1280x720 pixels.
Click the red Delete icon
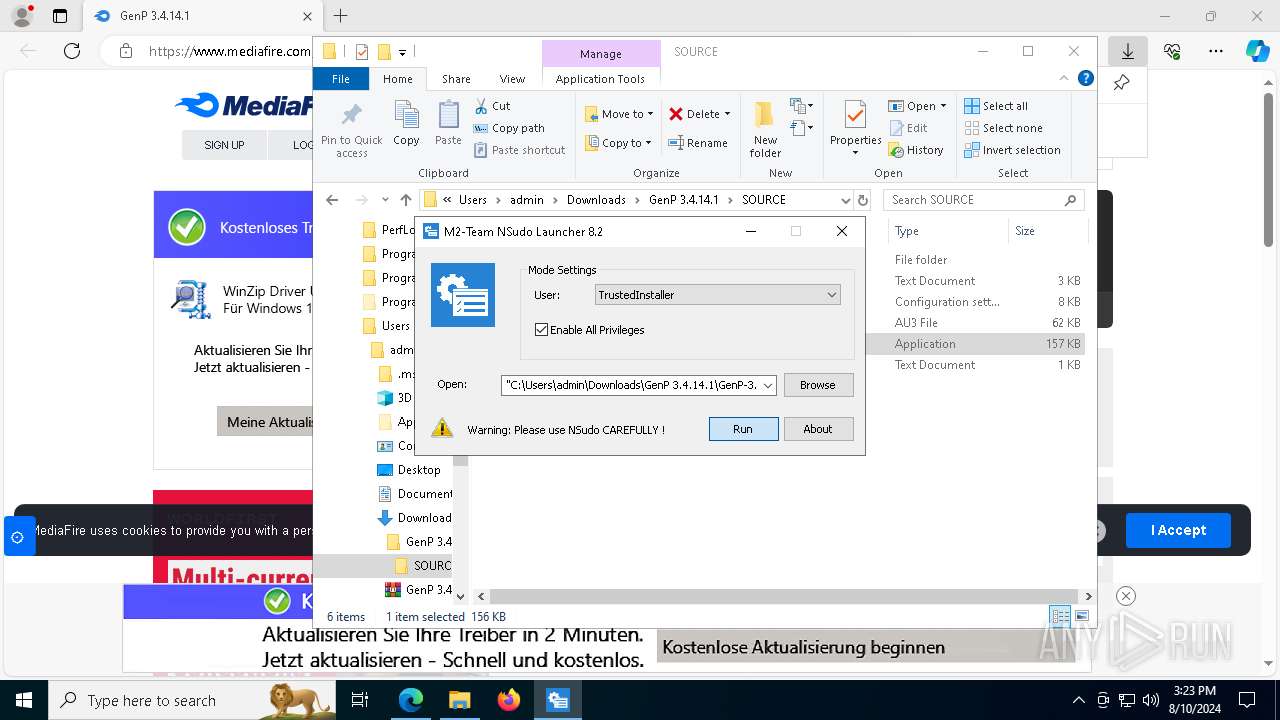676,114
